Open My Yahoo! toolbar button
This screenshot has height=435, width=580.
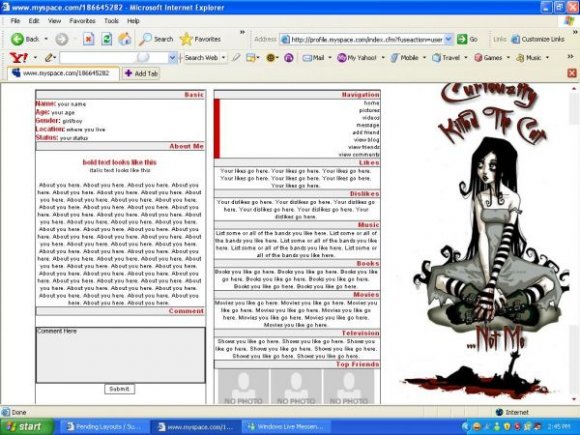click(x=357, y=57)
